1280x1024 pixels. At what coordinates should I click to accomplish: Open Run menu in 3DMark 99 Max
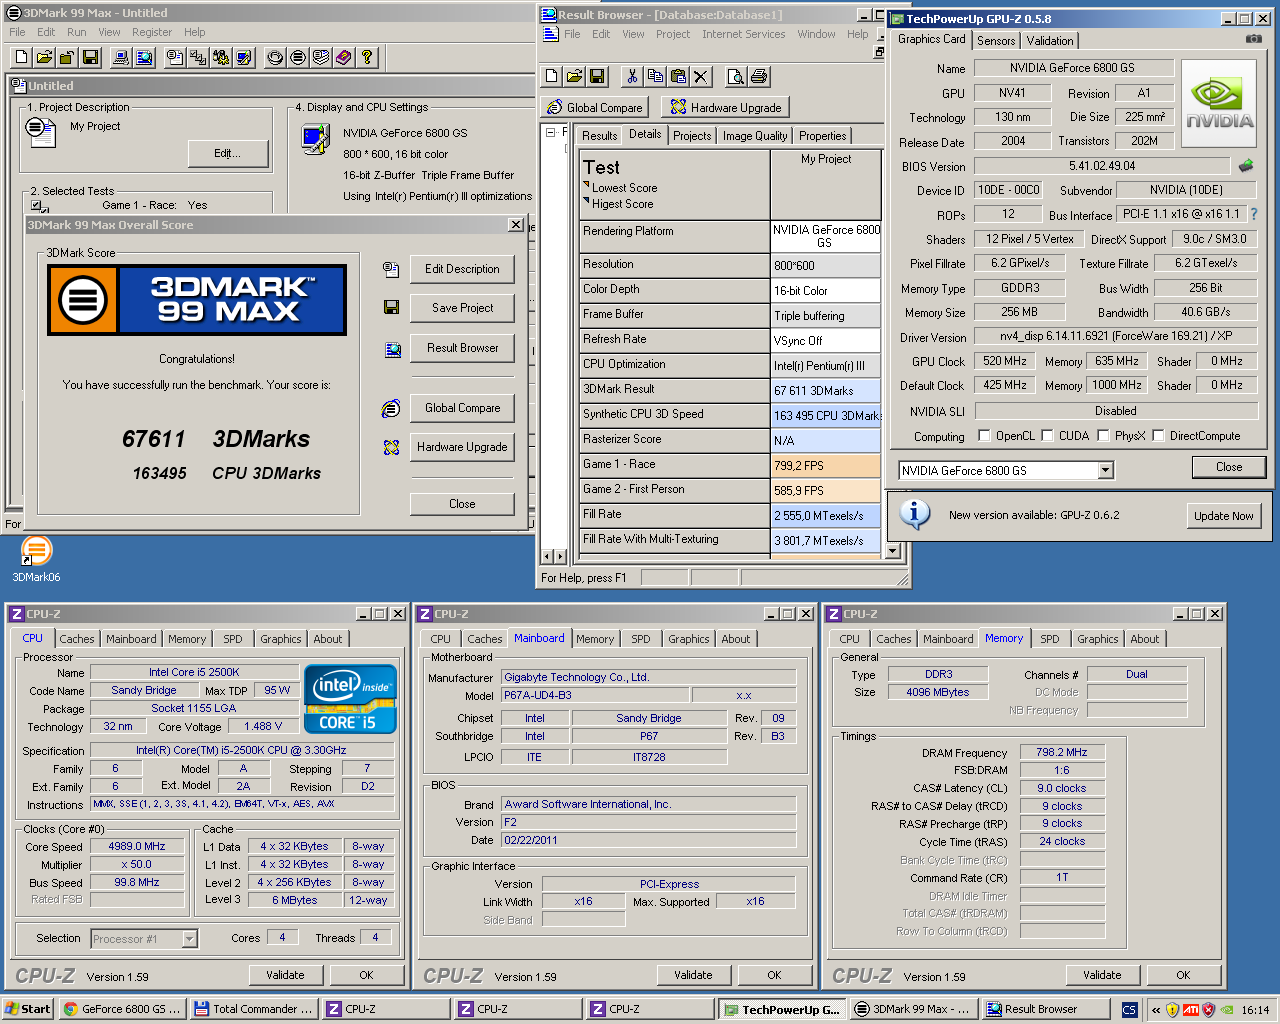[x=76, y=32]
